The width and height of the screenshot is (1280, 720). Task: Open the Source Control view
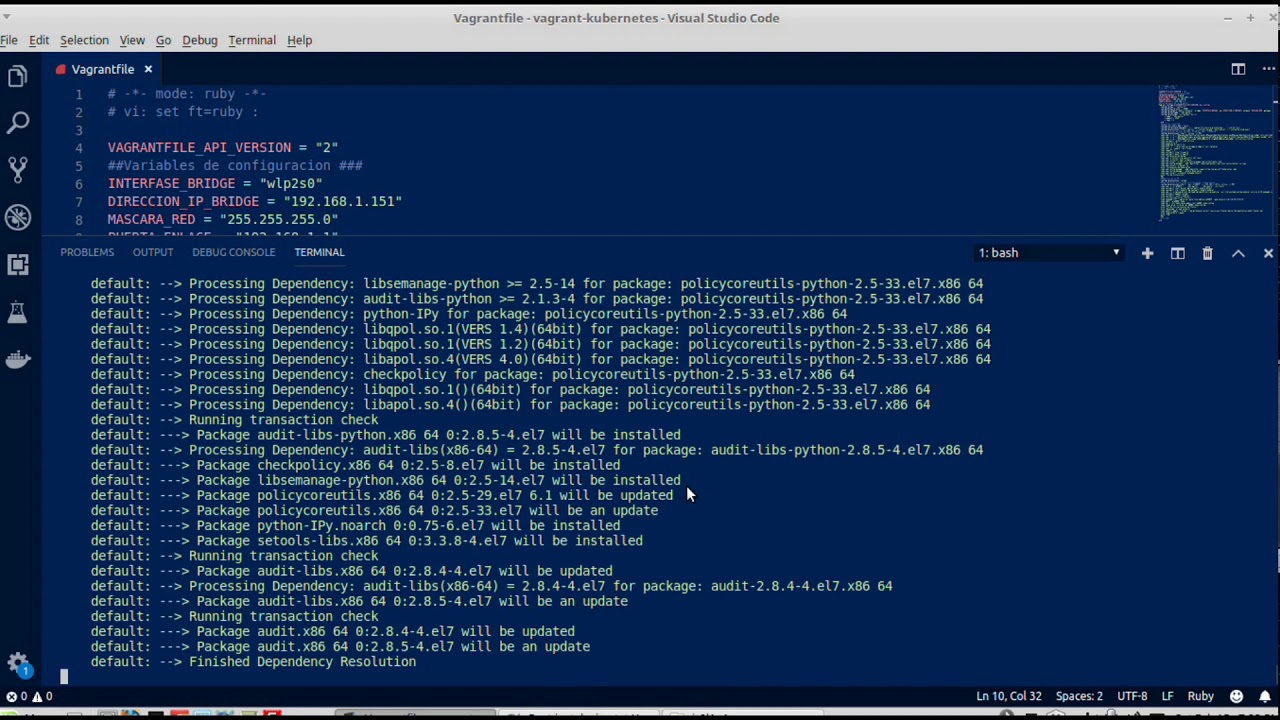pos(17,170)
